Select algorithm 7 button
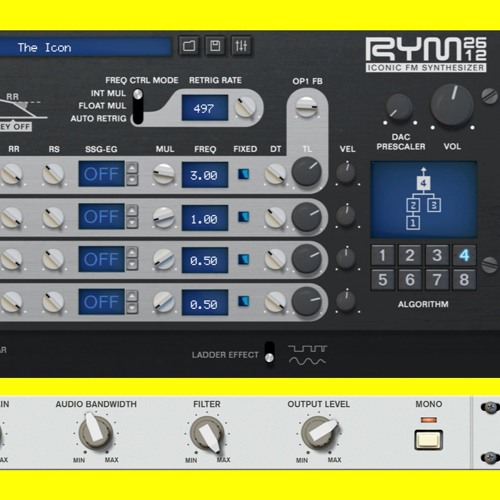Screen dimensions: 500x500 pyautogui.click(x=437, y=279)
